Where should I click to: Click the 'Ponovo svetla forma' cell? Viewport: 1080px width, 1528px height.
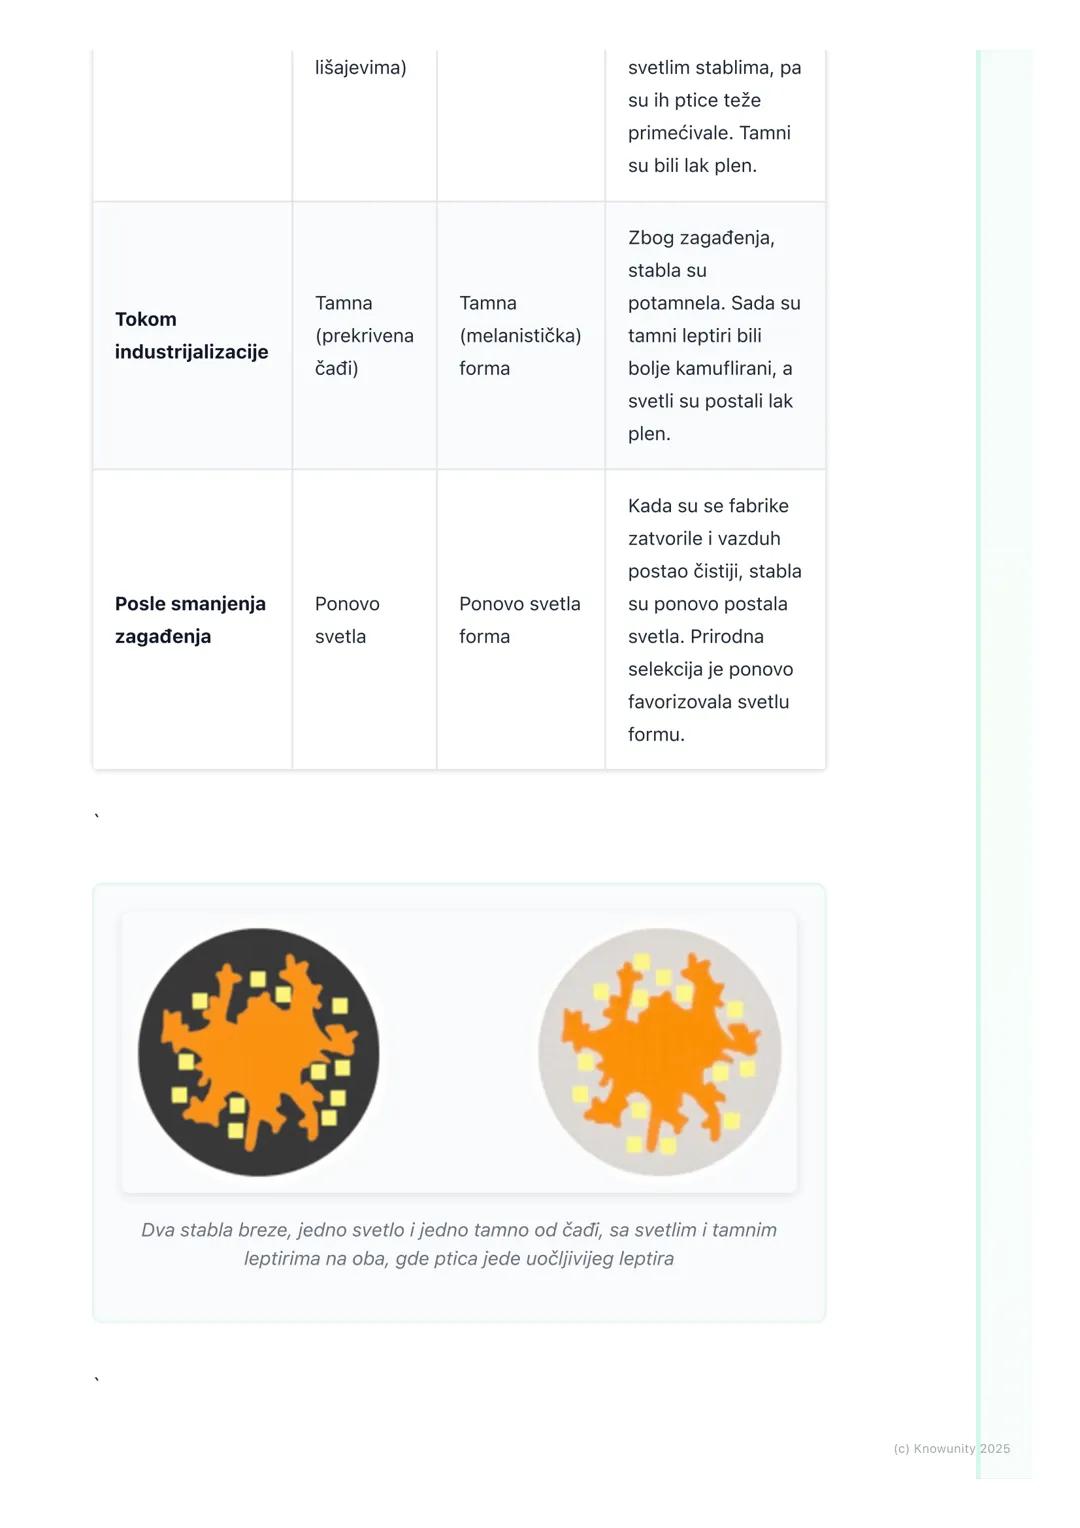tap(519, 620)
